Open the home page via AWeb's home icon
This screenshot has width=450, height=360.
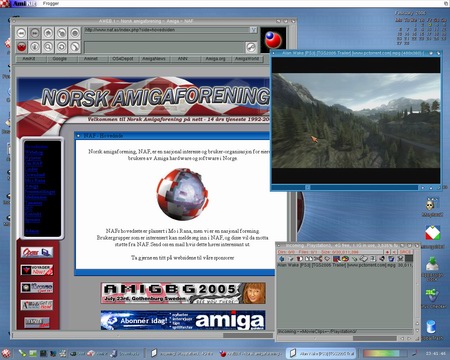click(48, 33)
